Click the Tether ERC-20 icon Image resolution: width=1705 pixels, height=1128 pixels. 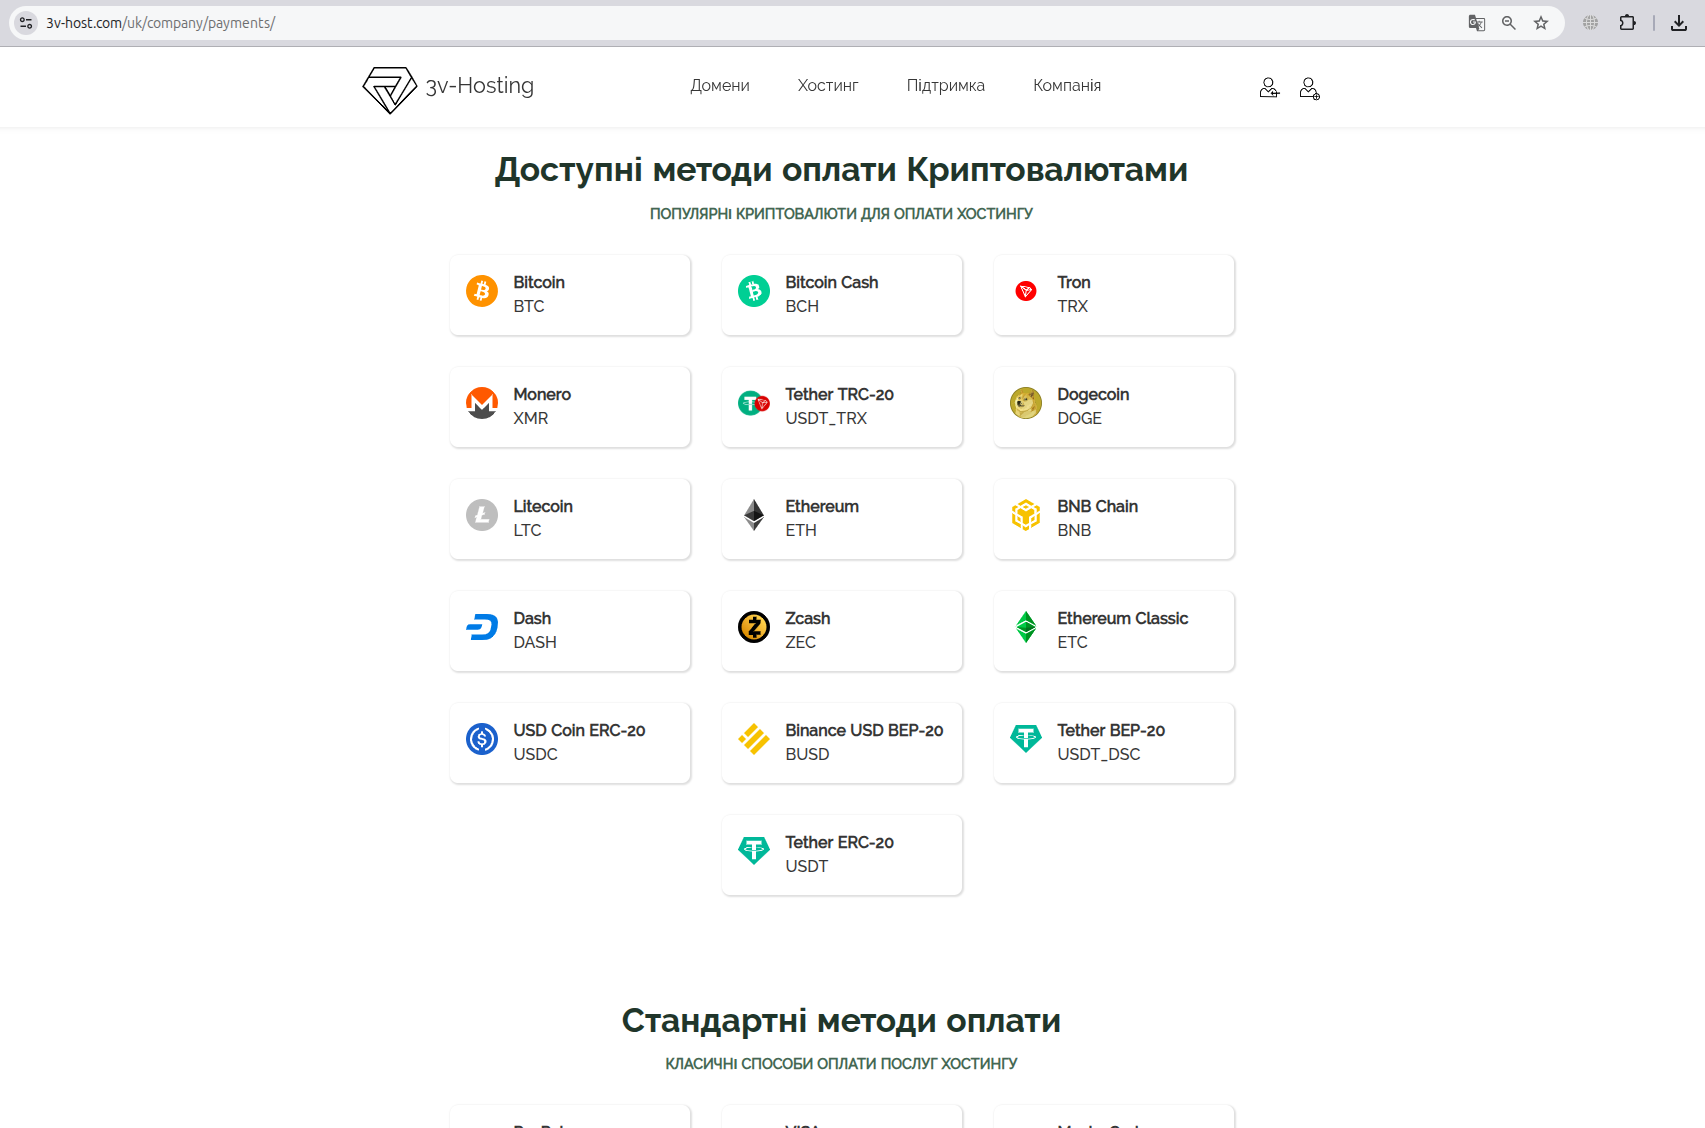point(754,851)
